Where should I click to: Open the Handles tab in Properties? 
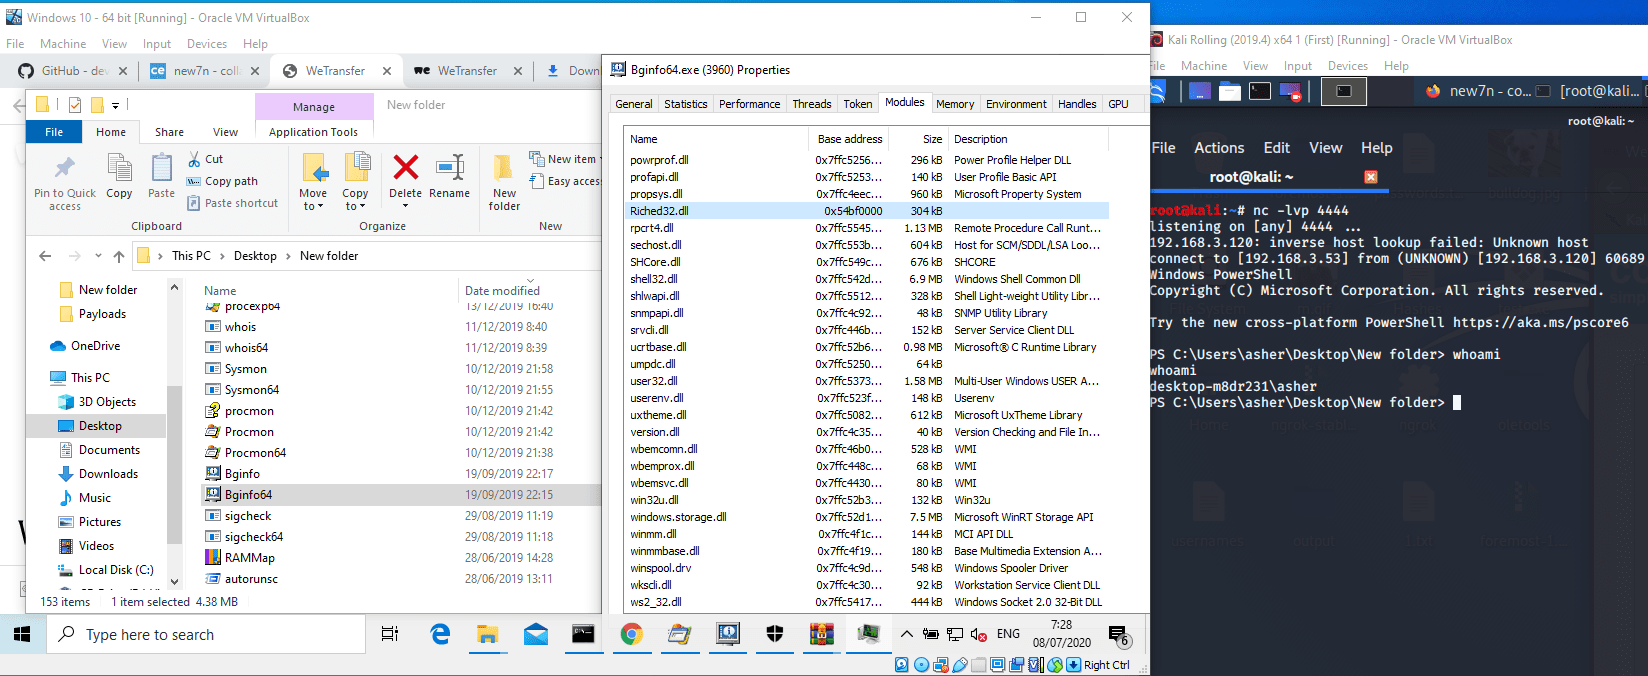(x=1077, y=104)
